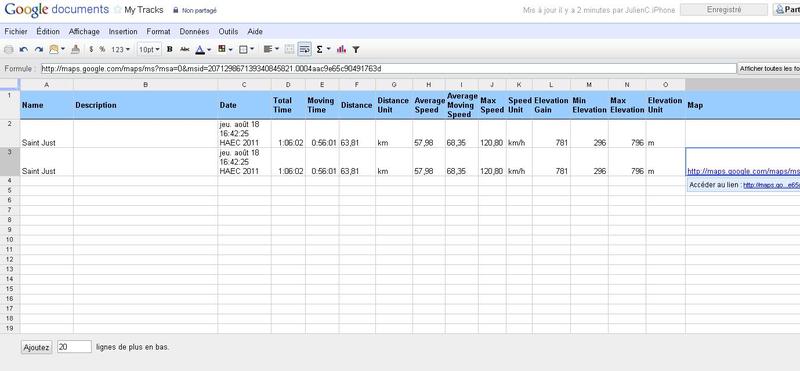Click the paint format brush icon
The height and width of the screenshot is (371, 800).
[x=76, y=50]
